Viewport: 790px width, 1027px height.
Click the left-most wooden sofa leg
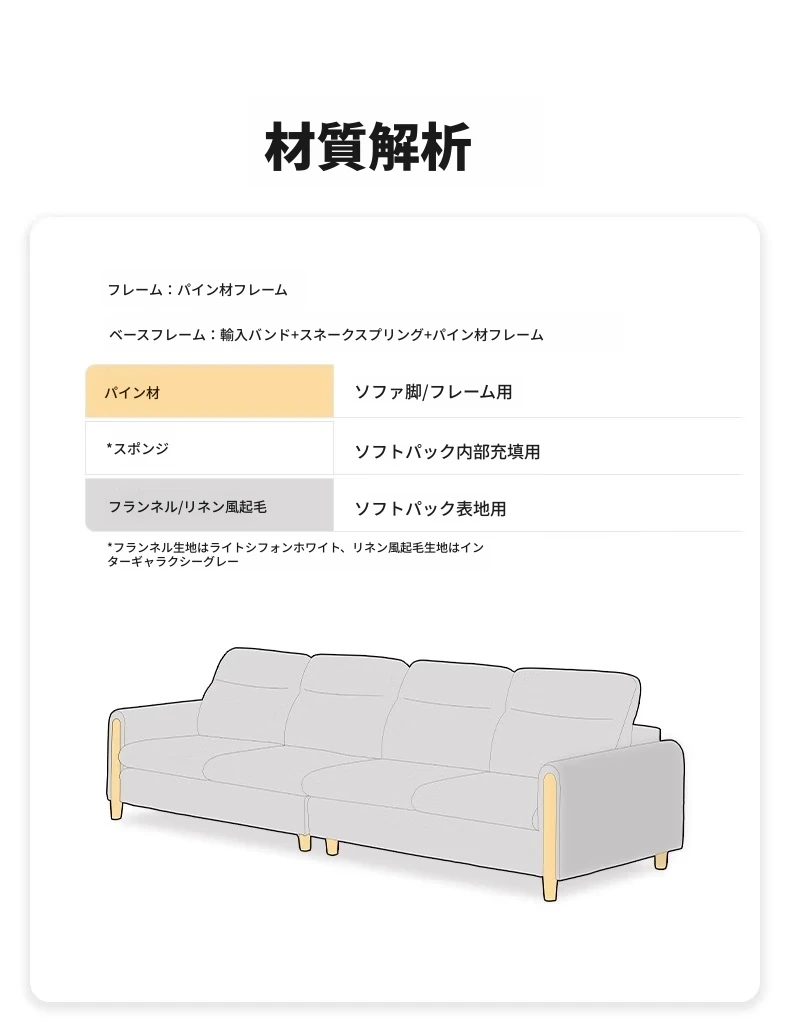pyautogui.click(x=117, y=811)
